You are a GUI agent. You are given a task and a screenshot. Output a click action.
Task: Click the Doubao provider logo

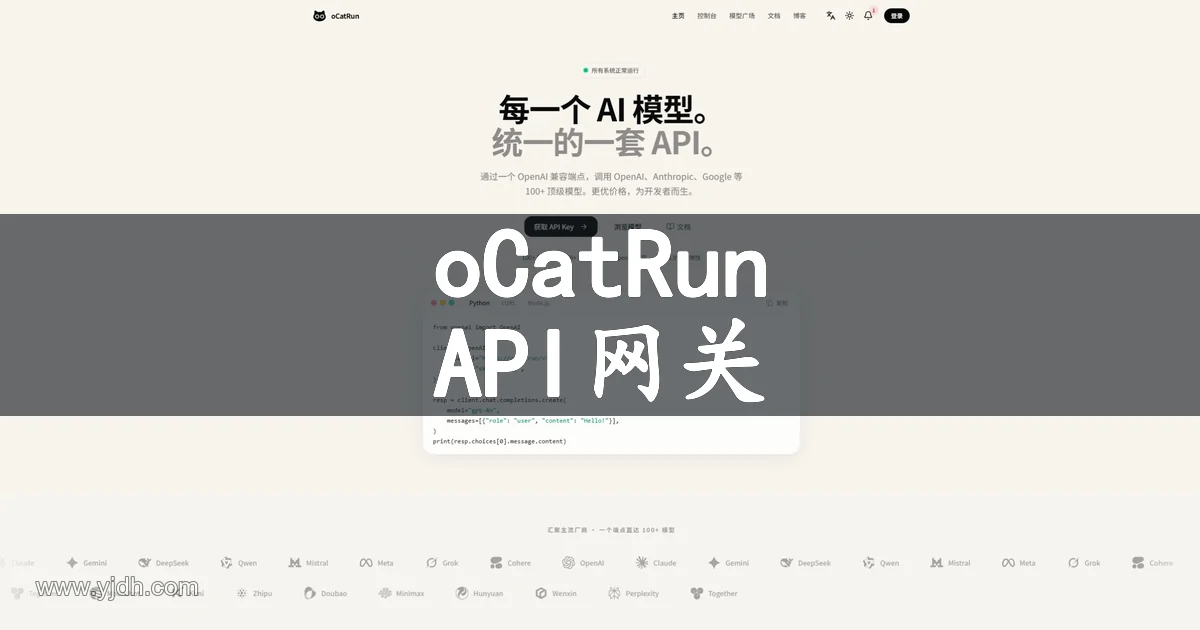pyautogui.click(x=326, y=593)
